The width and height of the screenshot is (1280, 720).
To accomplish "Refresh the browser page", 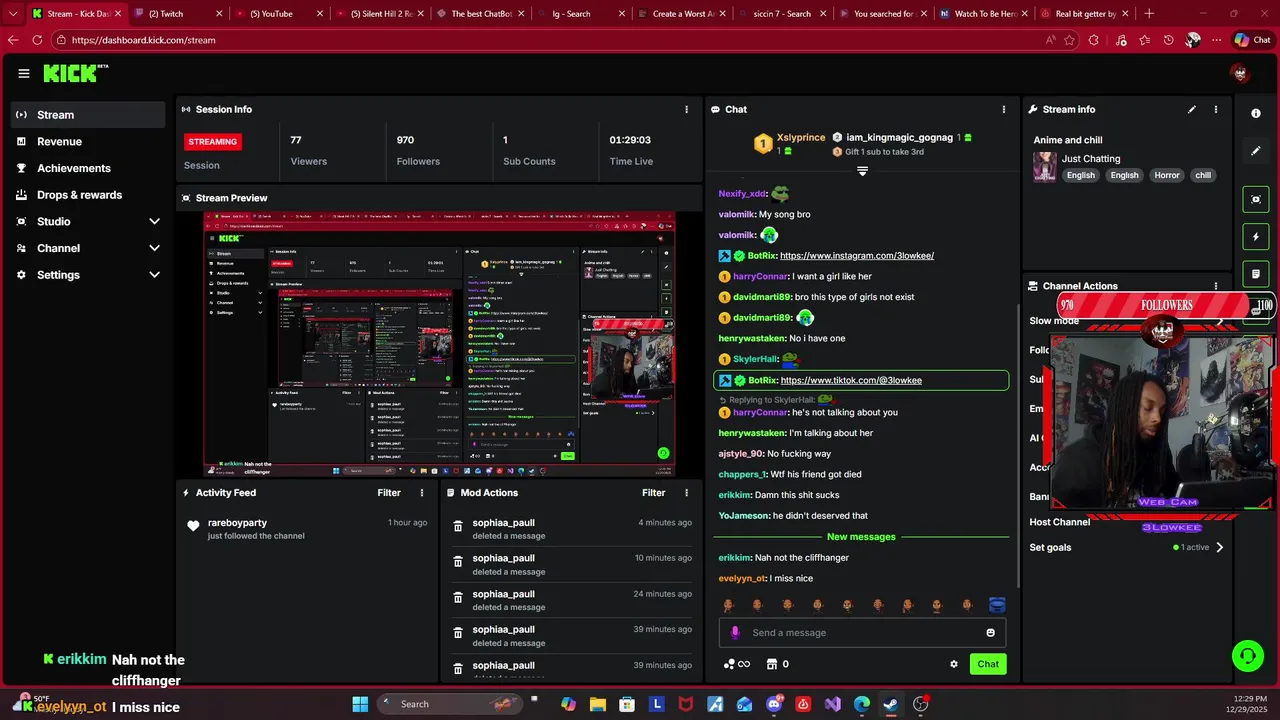I will (x=37, y=40).
